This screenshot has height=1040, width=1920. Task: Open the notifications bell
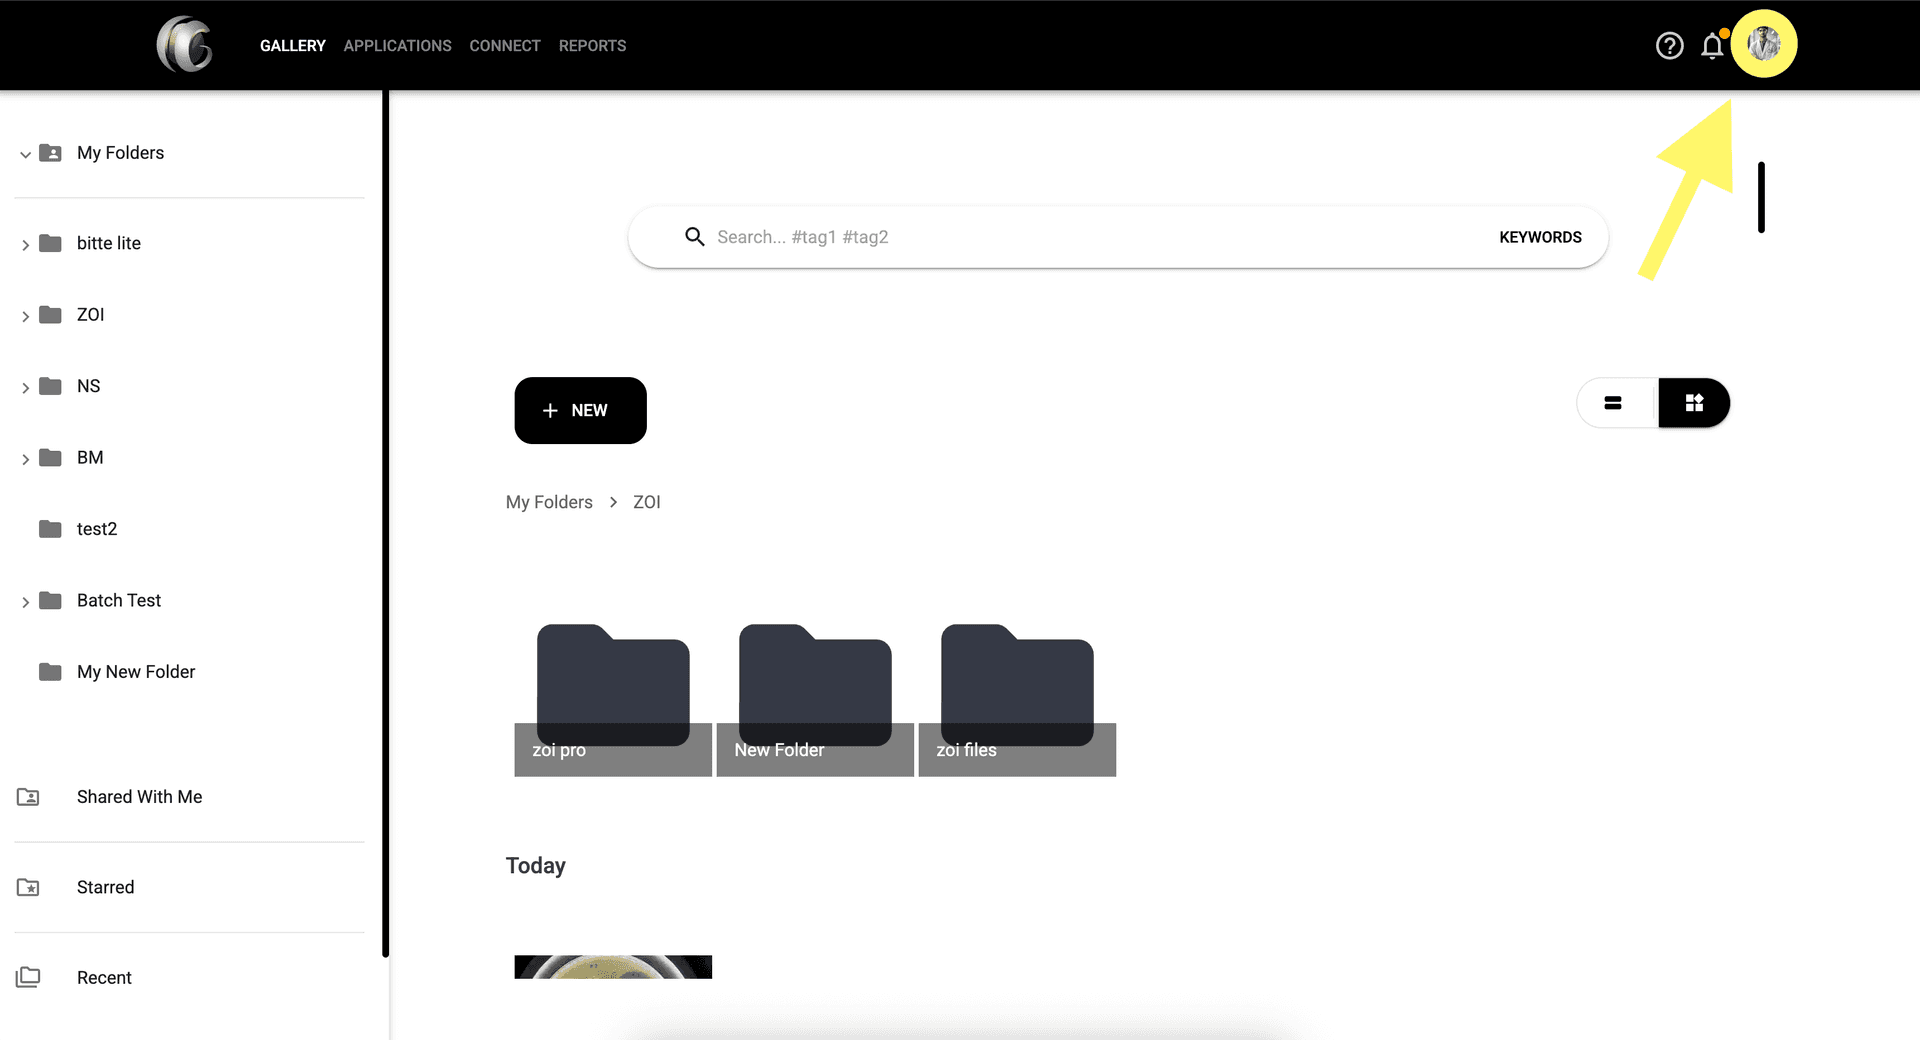point(1712,46)
